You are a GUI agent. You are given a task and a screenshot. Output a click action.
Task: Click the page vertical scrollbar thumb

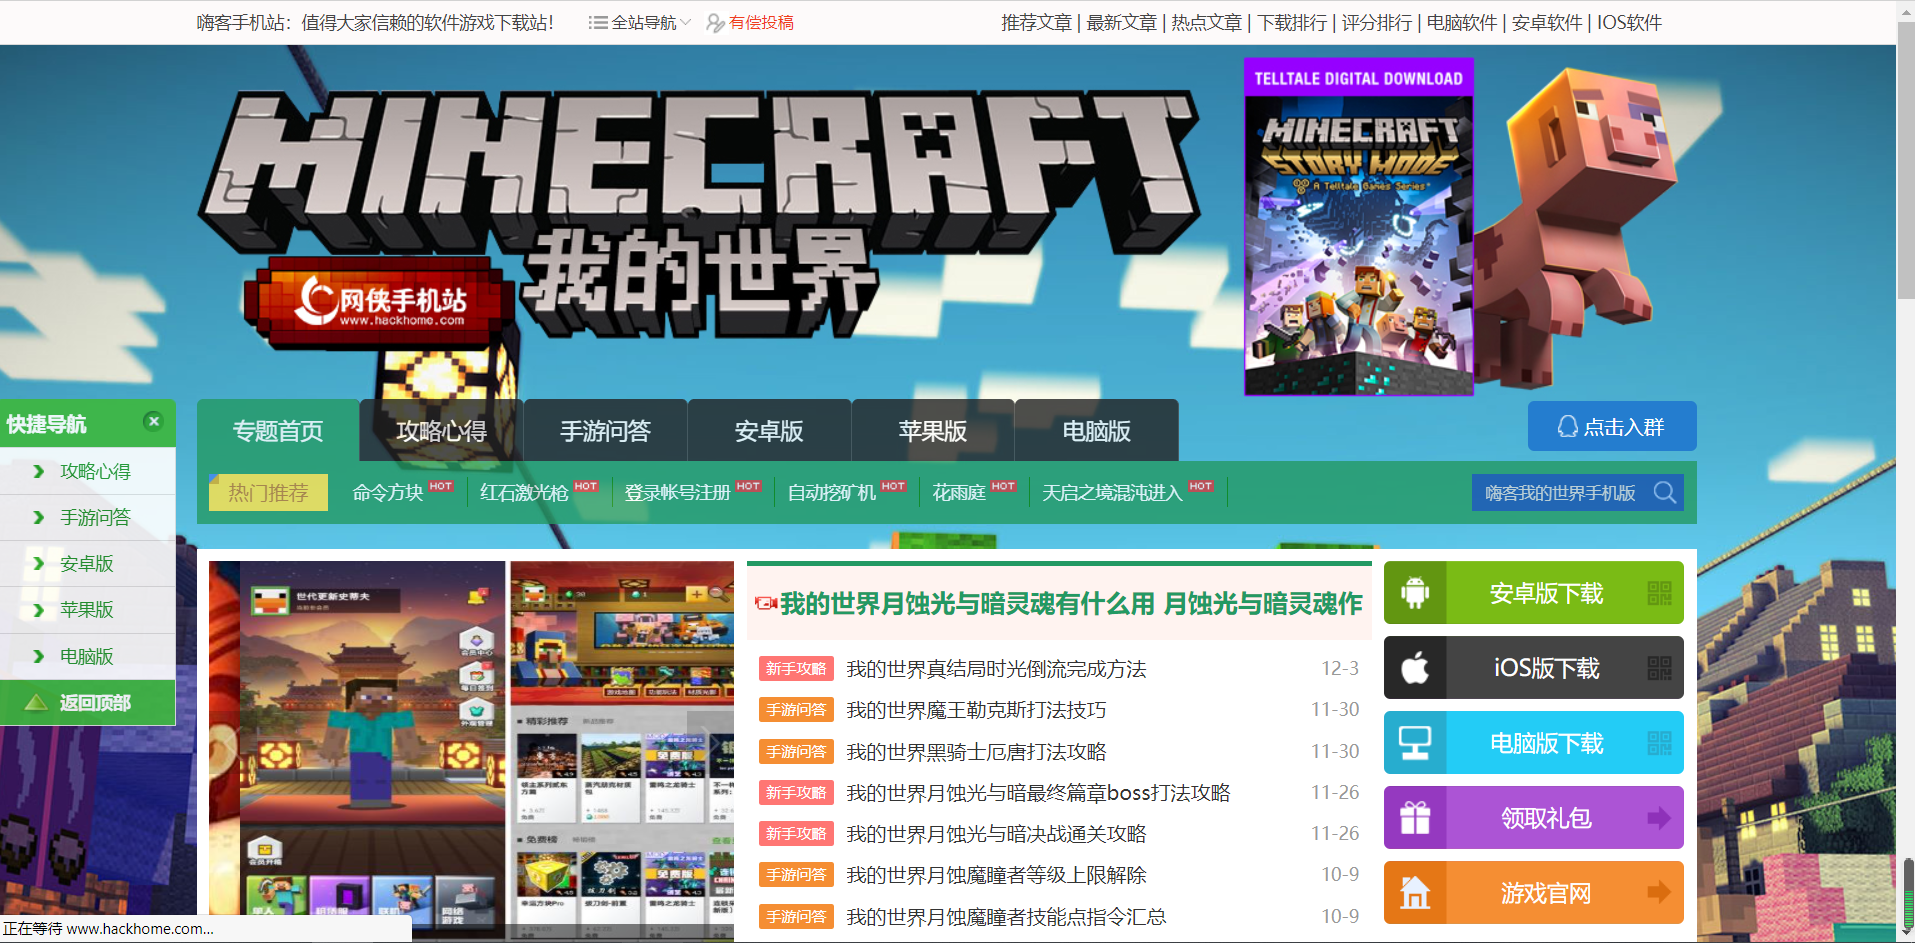[1906, 160]
